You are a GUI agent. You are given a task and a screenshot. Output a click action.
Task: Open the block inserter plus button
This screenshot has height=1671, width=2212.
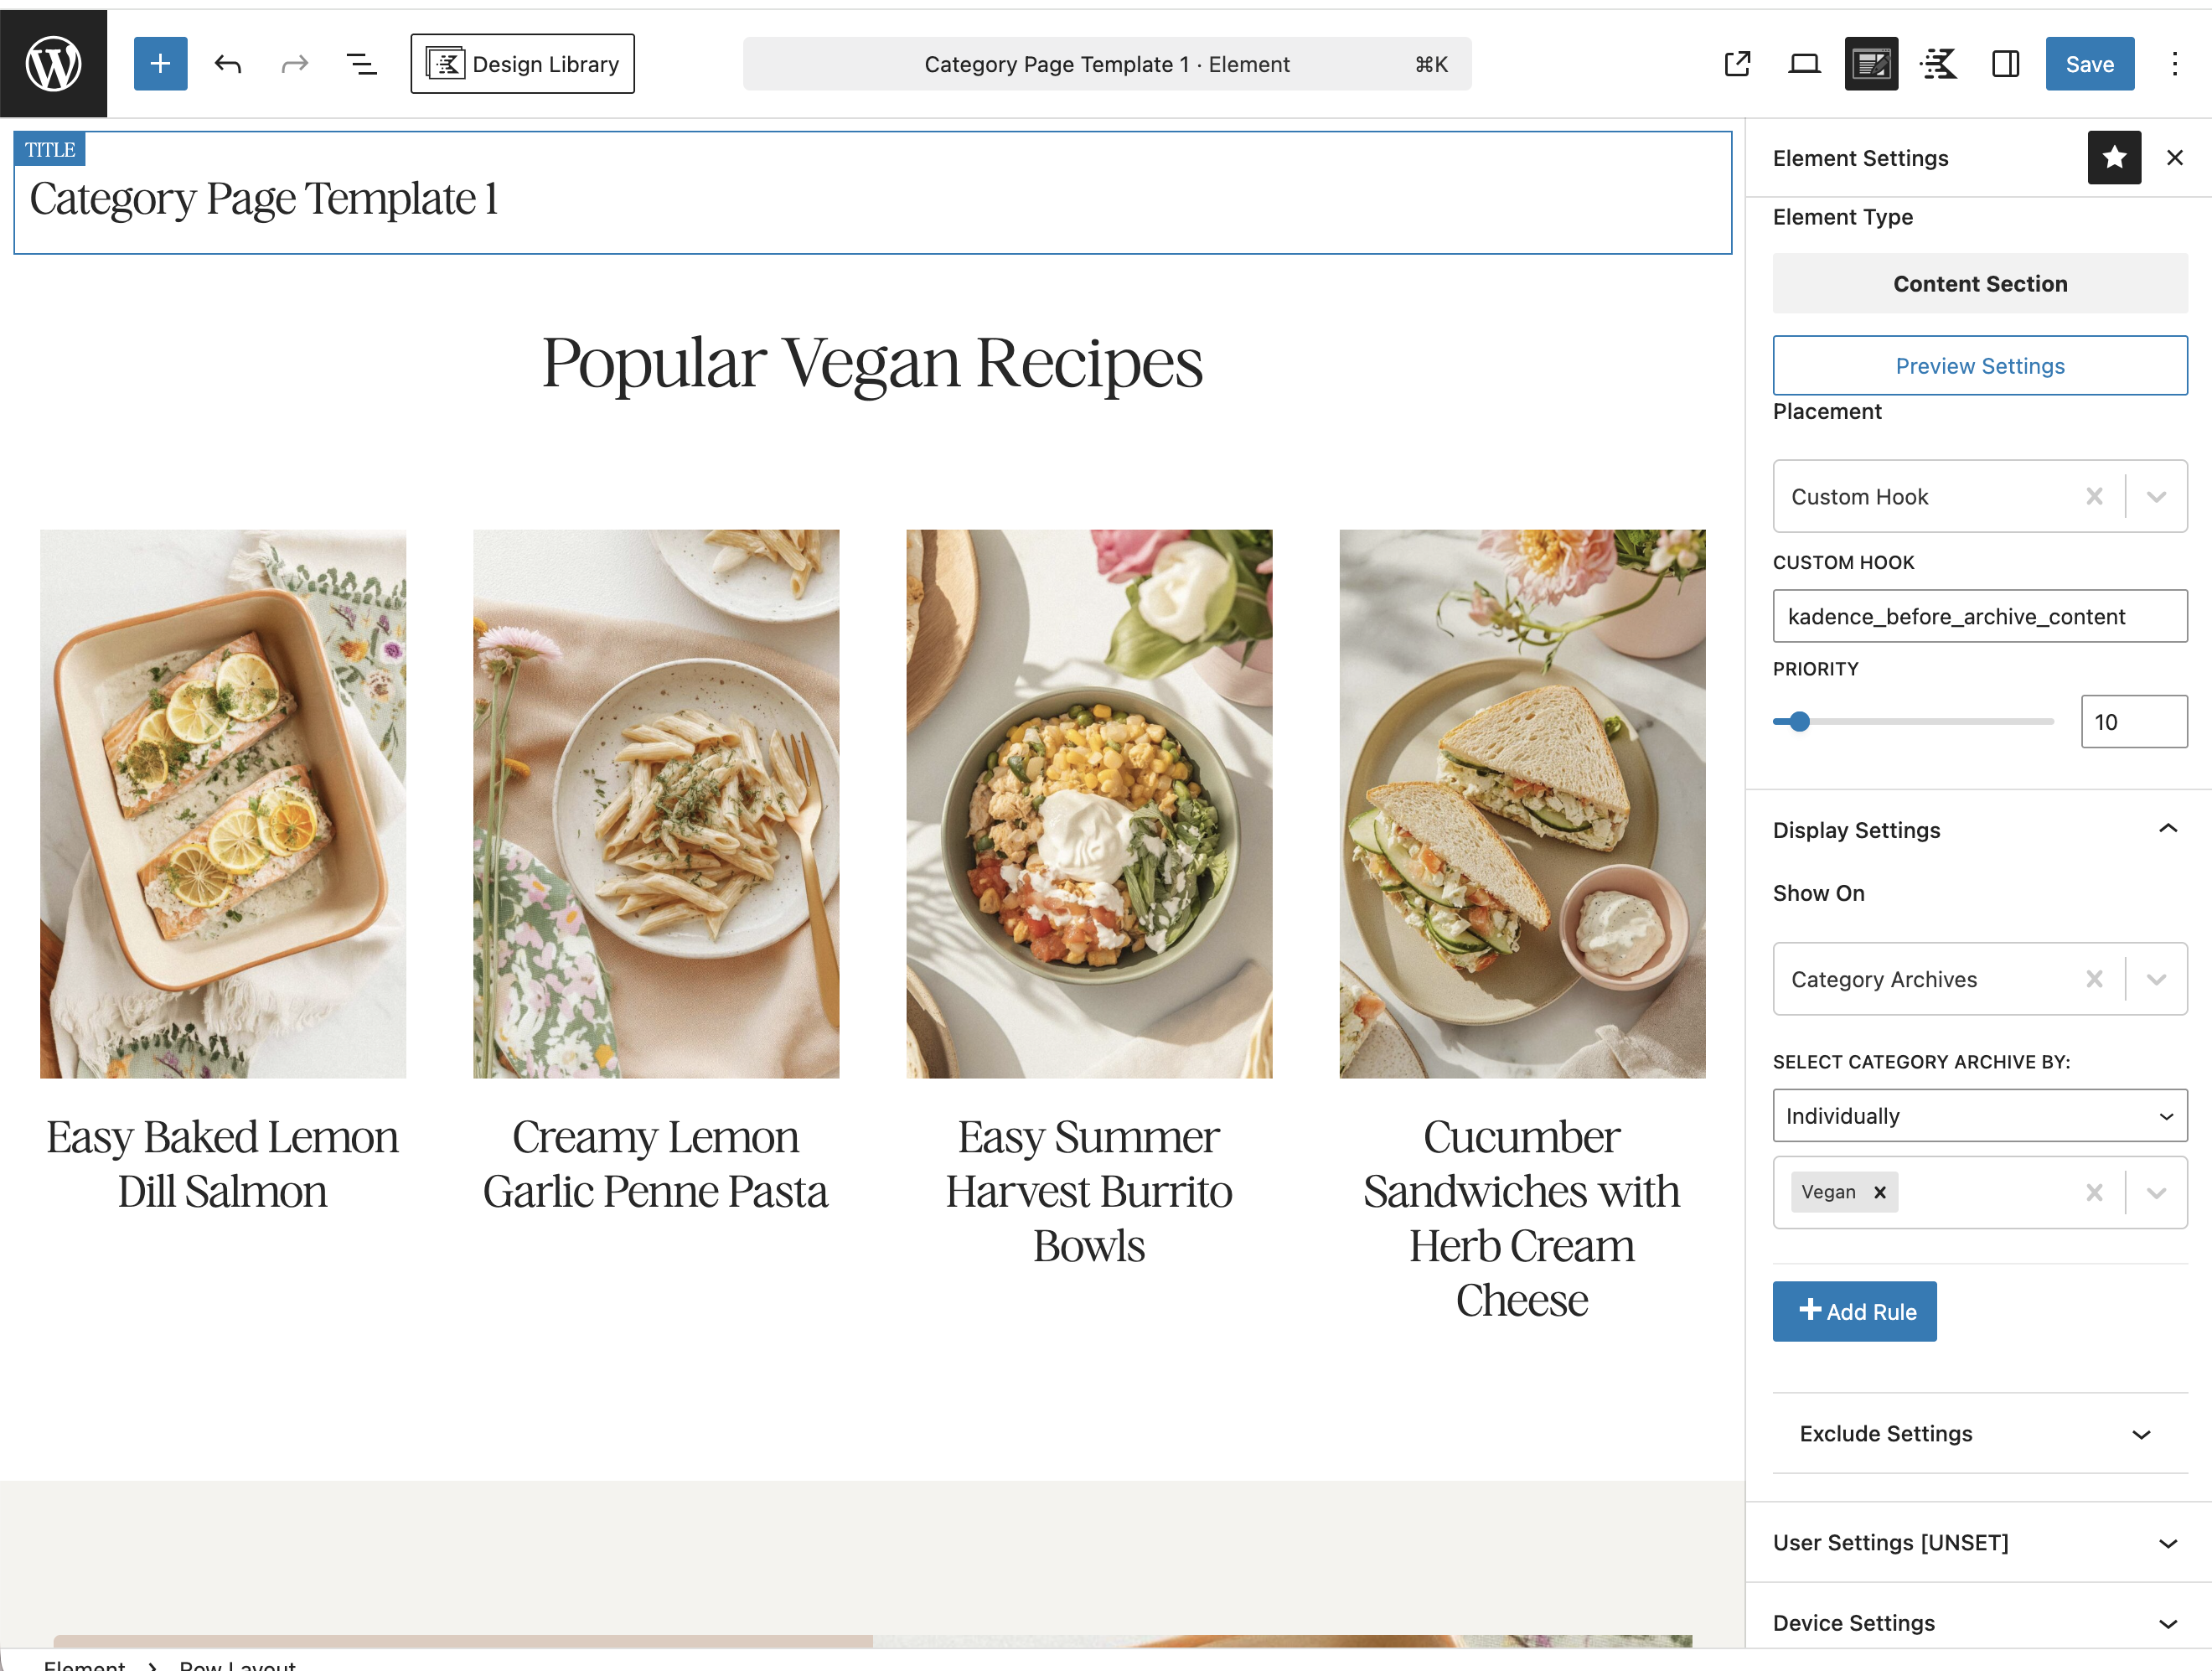click(160, 64)
